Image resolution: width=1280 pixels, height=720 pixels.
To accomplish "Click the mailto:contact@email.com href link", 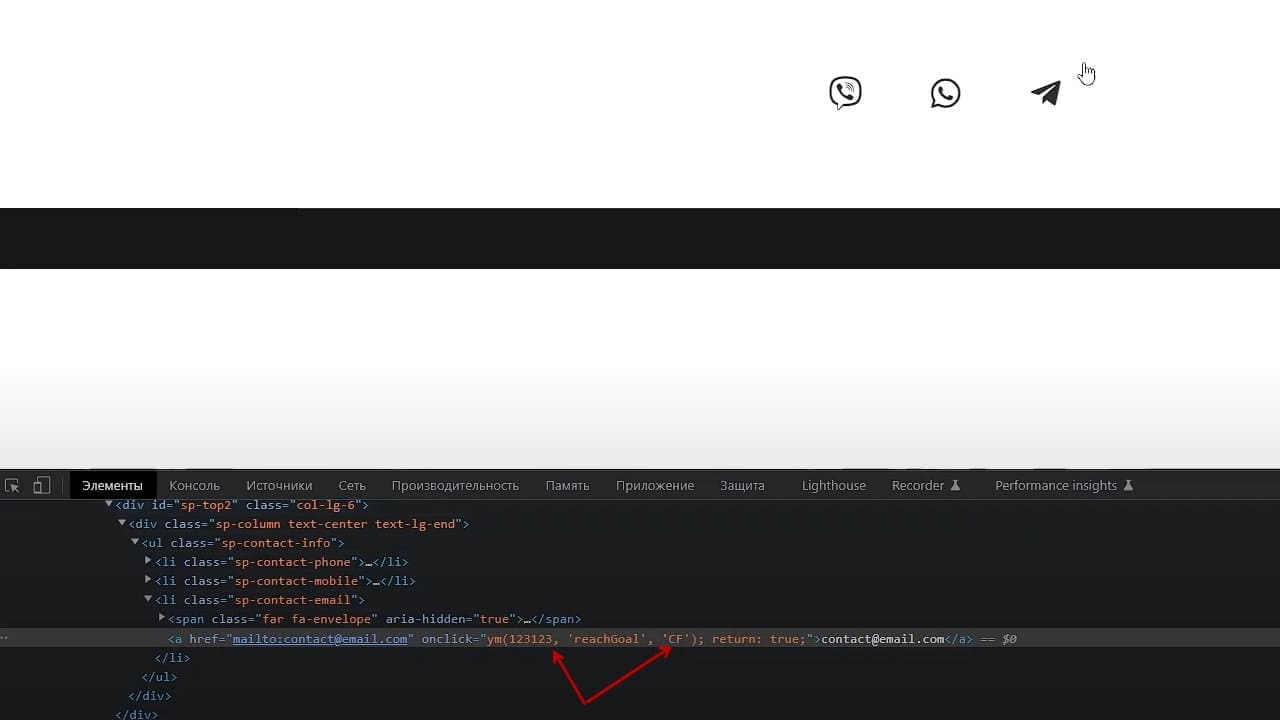I will (x=320, y=639).
